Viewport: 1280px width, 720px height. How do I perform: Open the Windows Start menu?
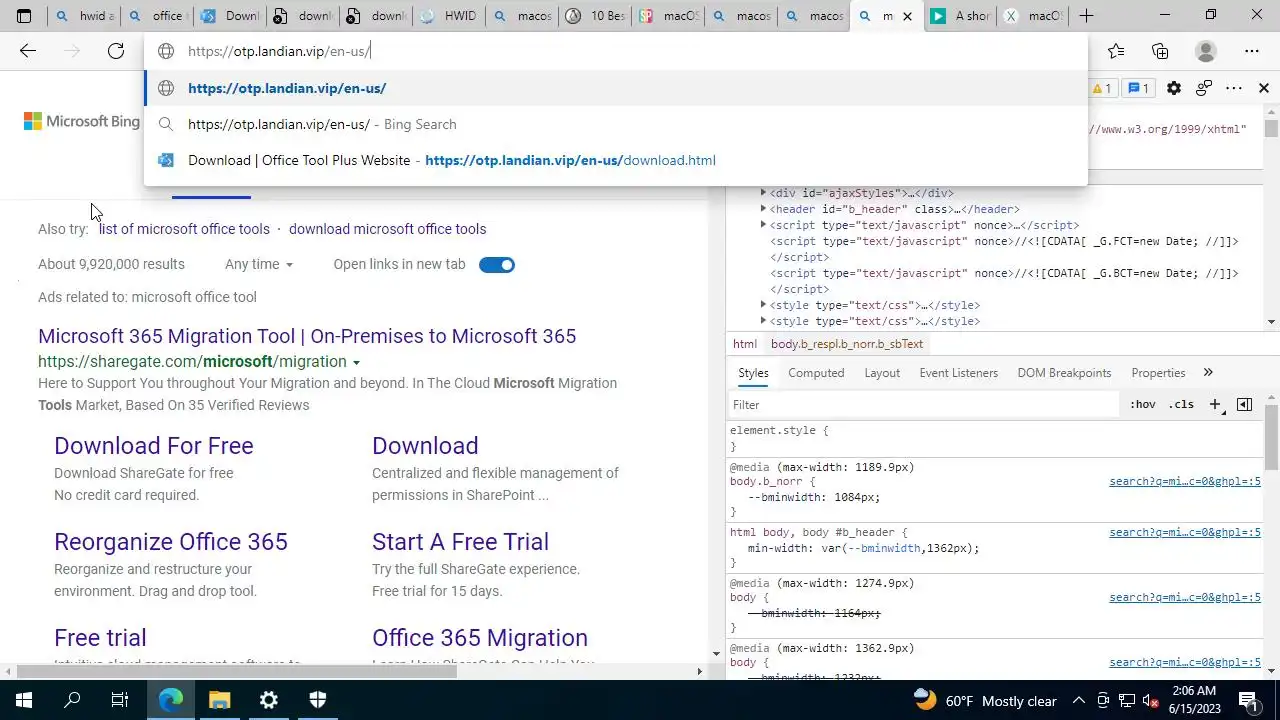tap(24, 700)
